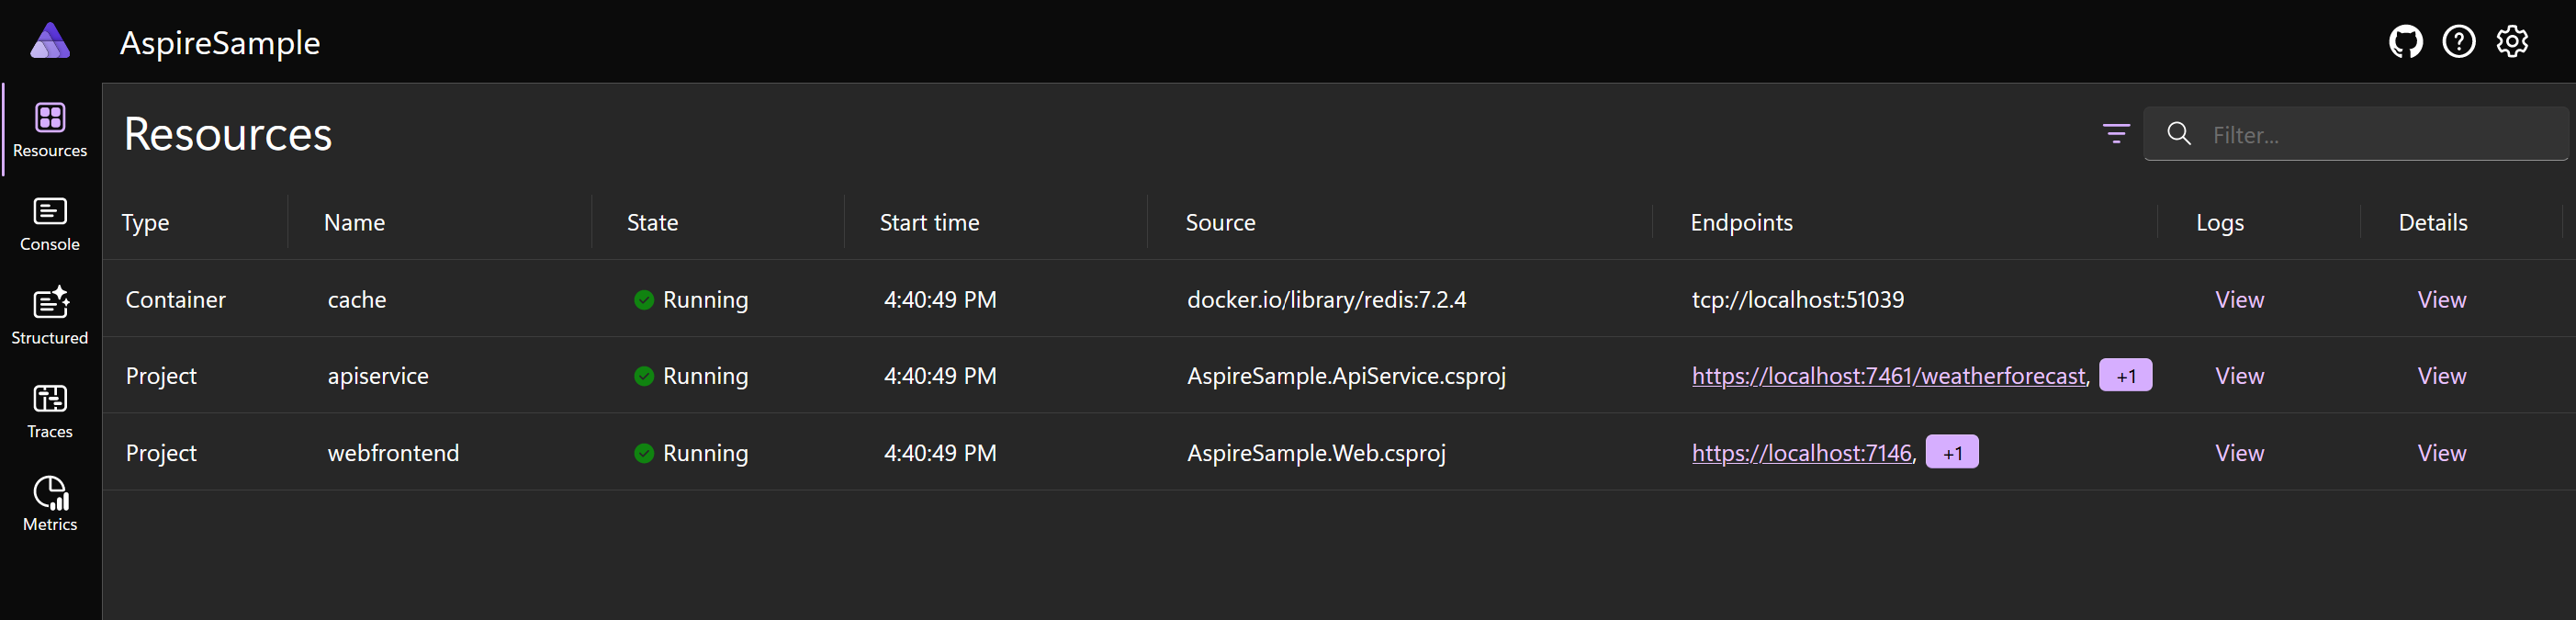Open the resource type filter menu
This screenshot has width=2576, height=620.
2115,134
